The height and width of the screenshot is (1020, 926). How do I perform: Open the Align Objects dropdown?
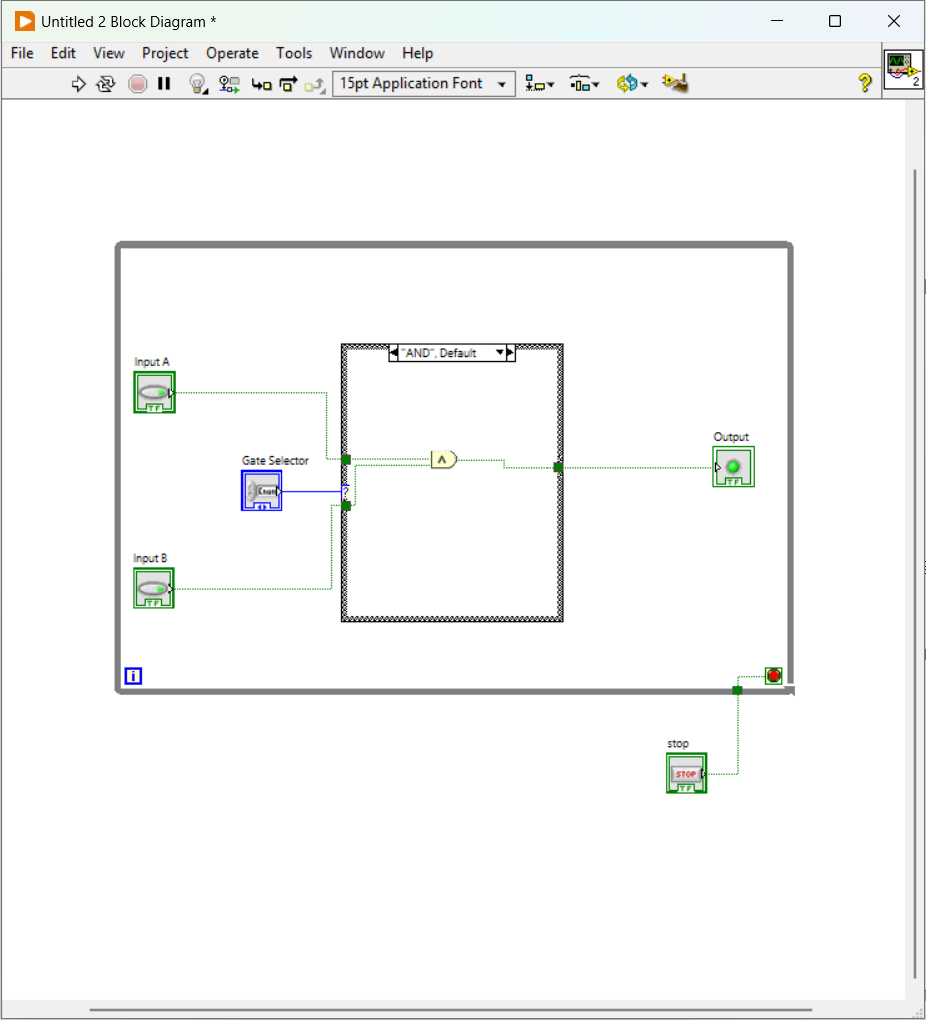(x=539, y=84)
